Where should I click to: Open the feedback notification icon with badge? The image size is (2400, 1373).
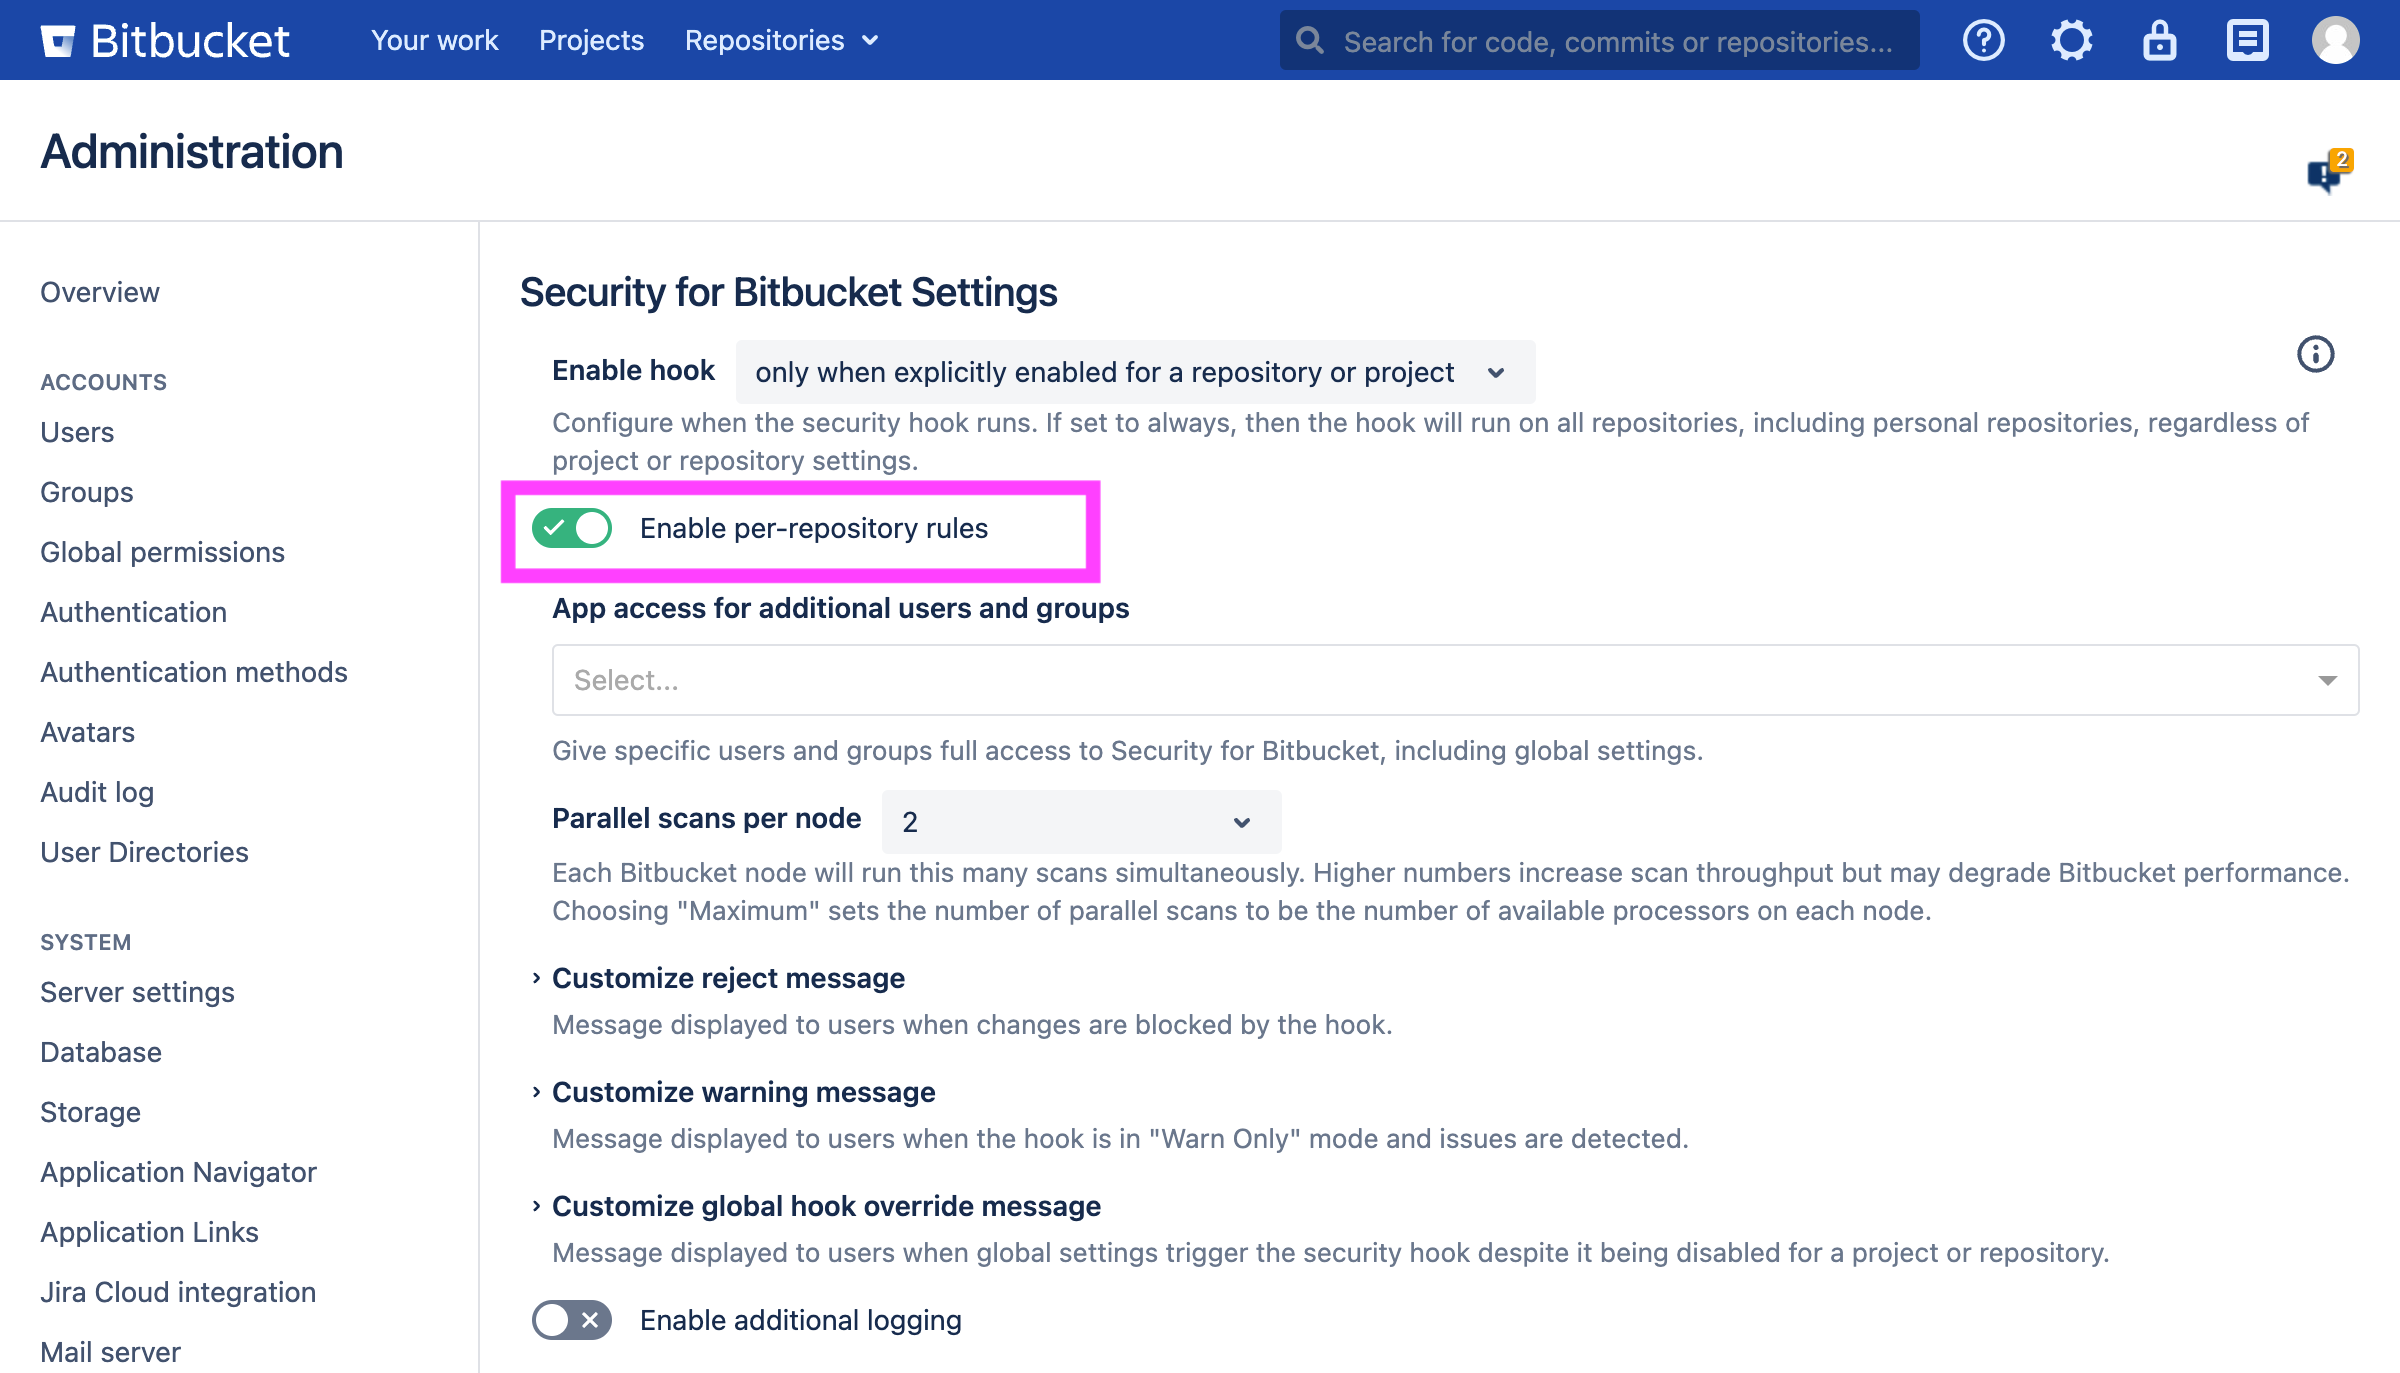[2328, 173]
